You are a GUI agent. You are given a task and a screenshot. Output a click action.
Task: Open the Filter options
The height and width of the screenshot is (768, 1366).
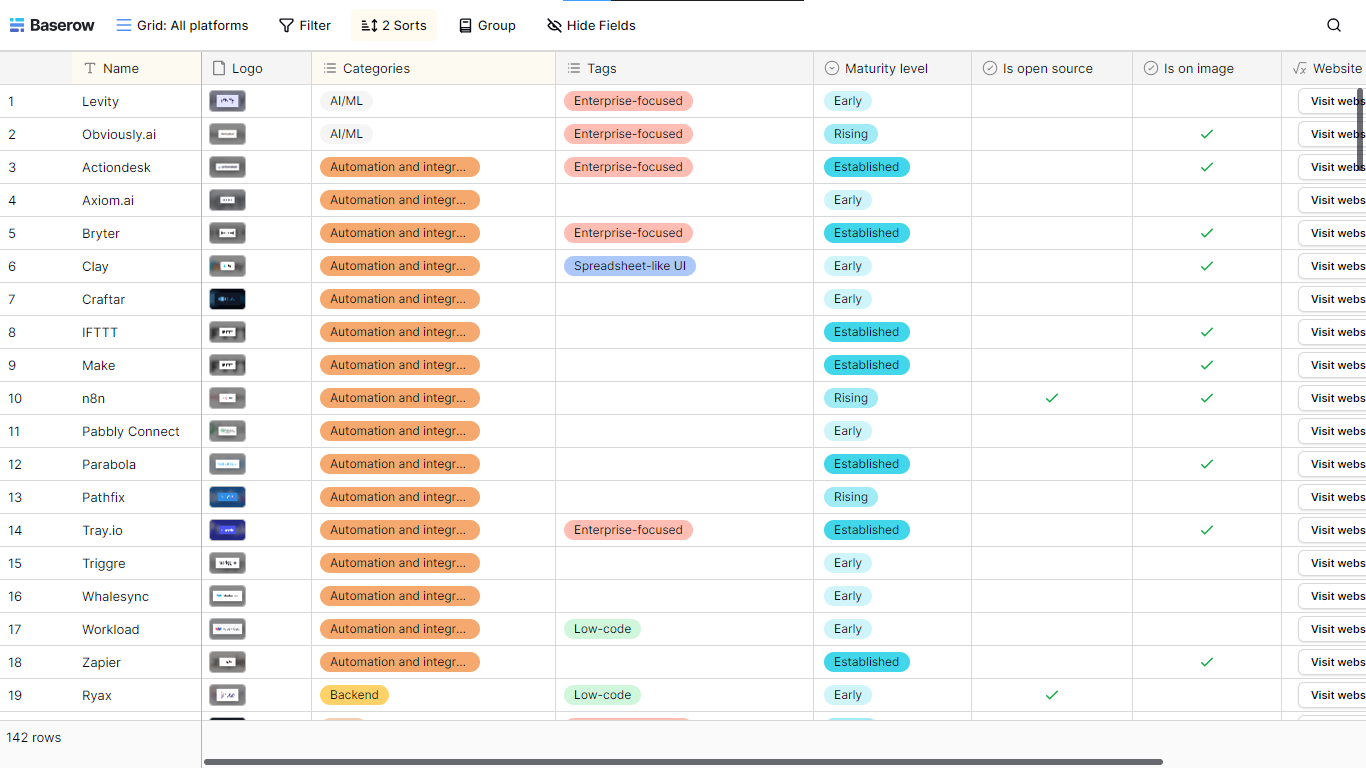coord(305,25)
